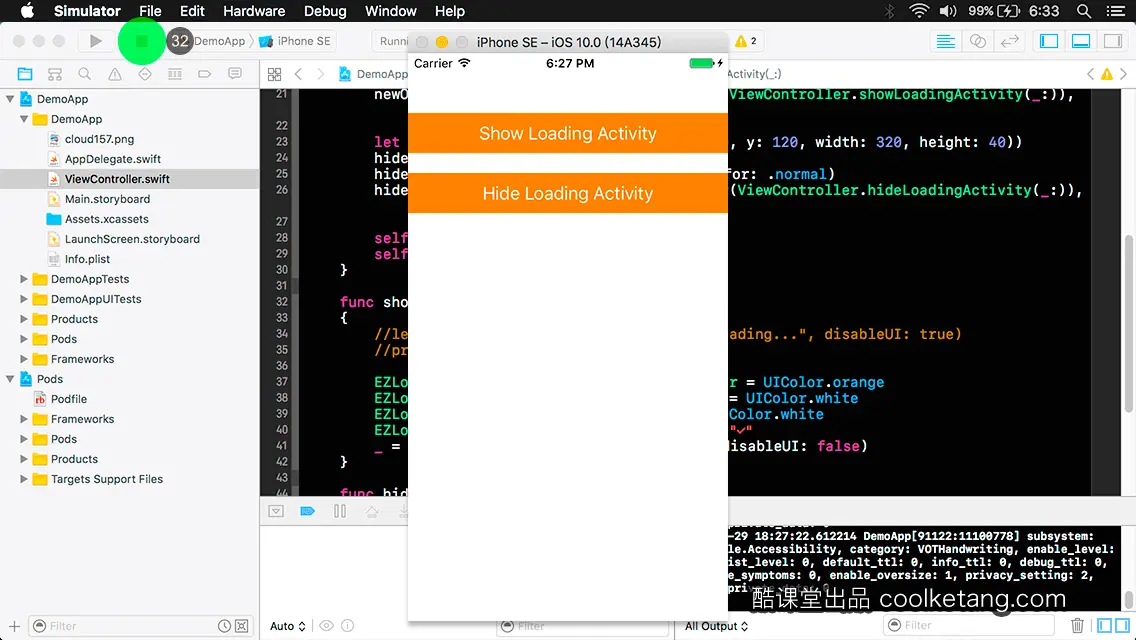Tap Hide Loading Activity button in simulator
The image size is (1136, 640).
click(x=568, y=194)
